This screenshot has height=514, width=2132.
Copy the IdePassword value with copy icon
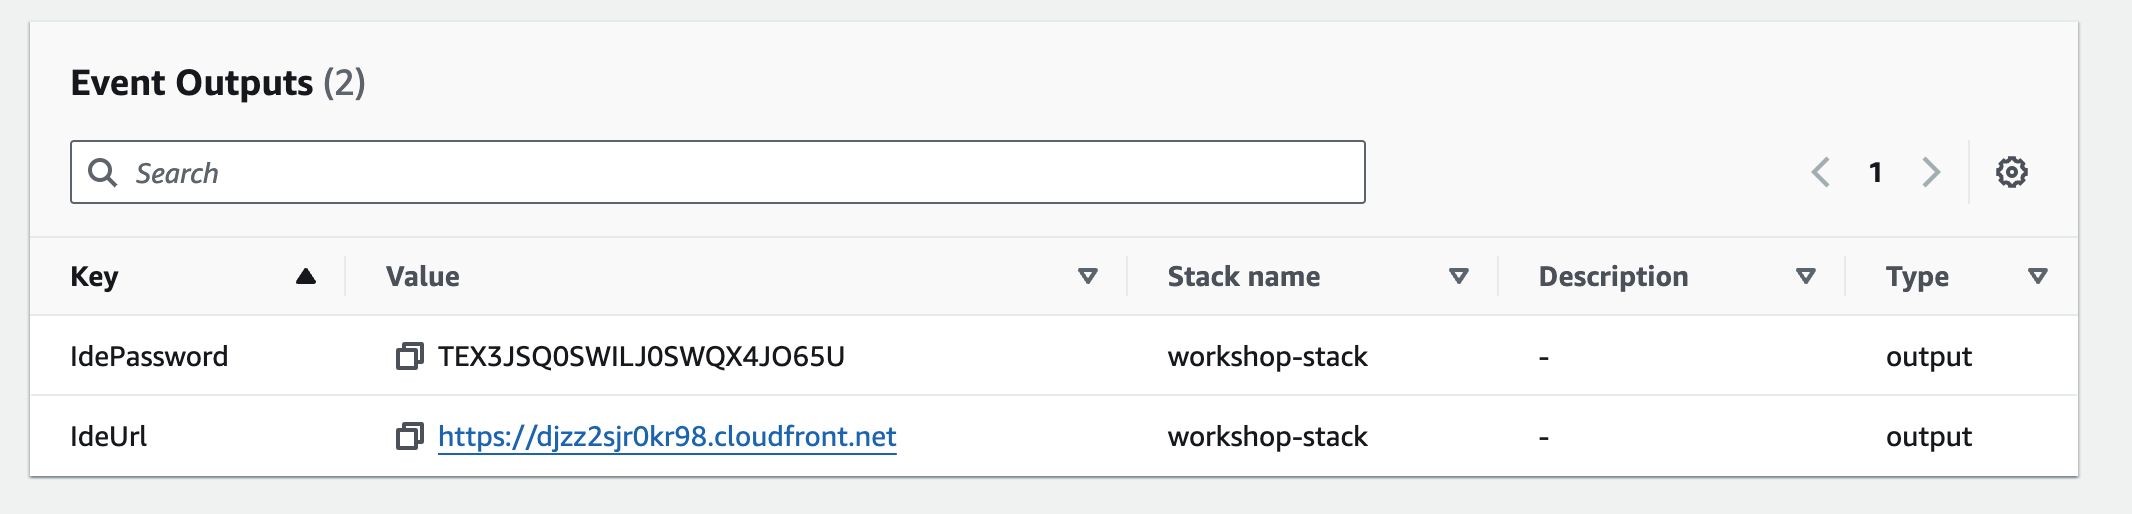(409, 356)
